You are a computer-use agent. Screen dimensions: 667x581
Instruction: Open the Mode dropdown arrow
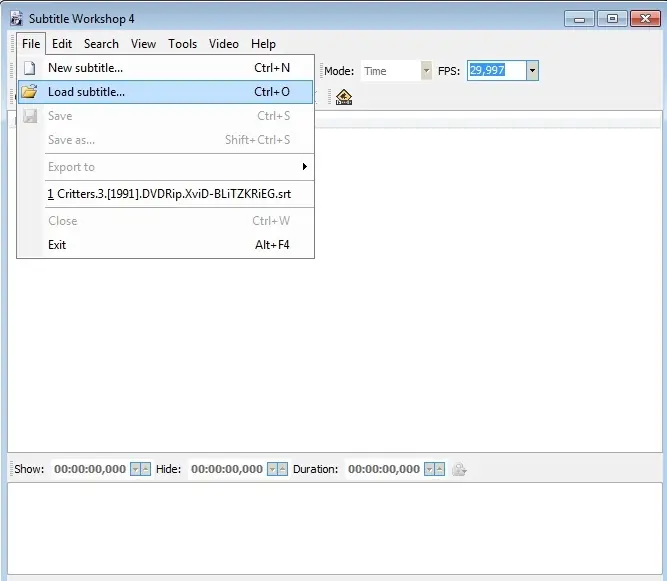[426, 71]
